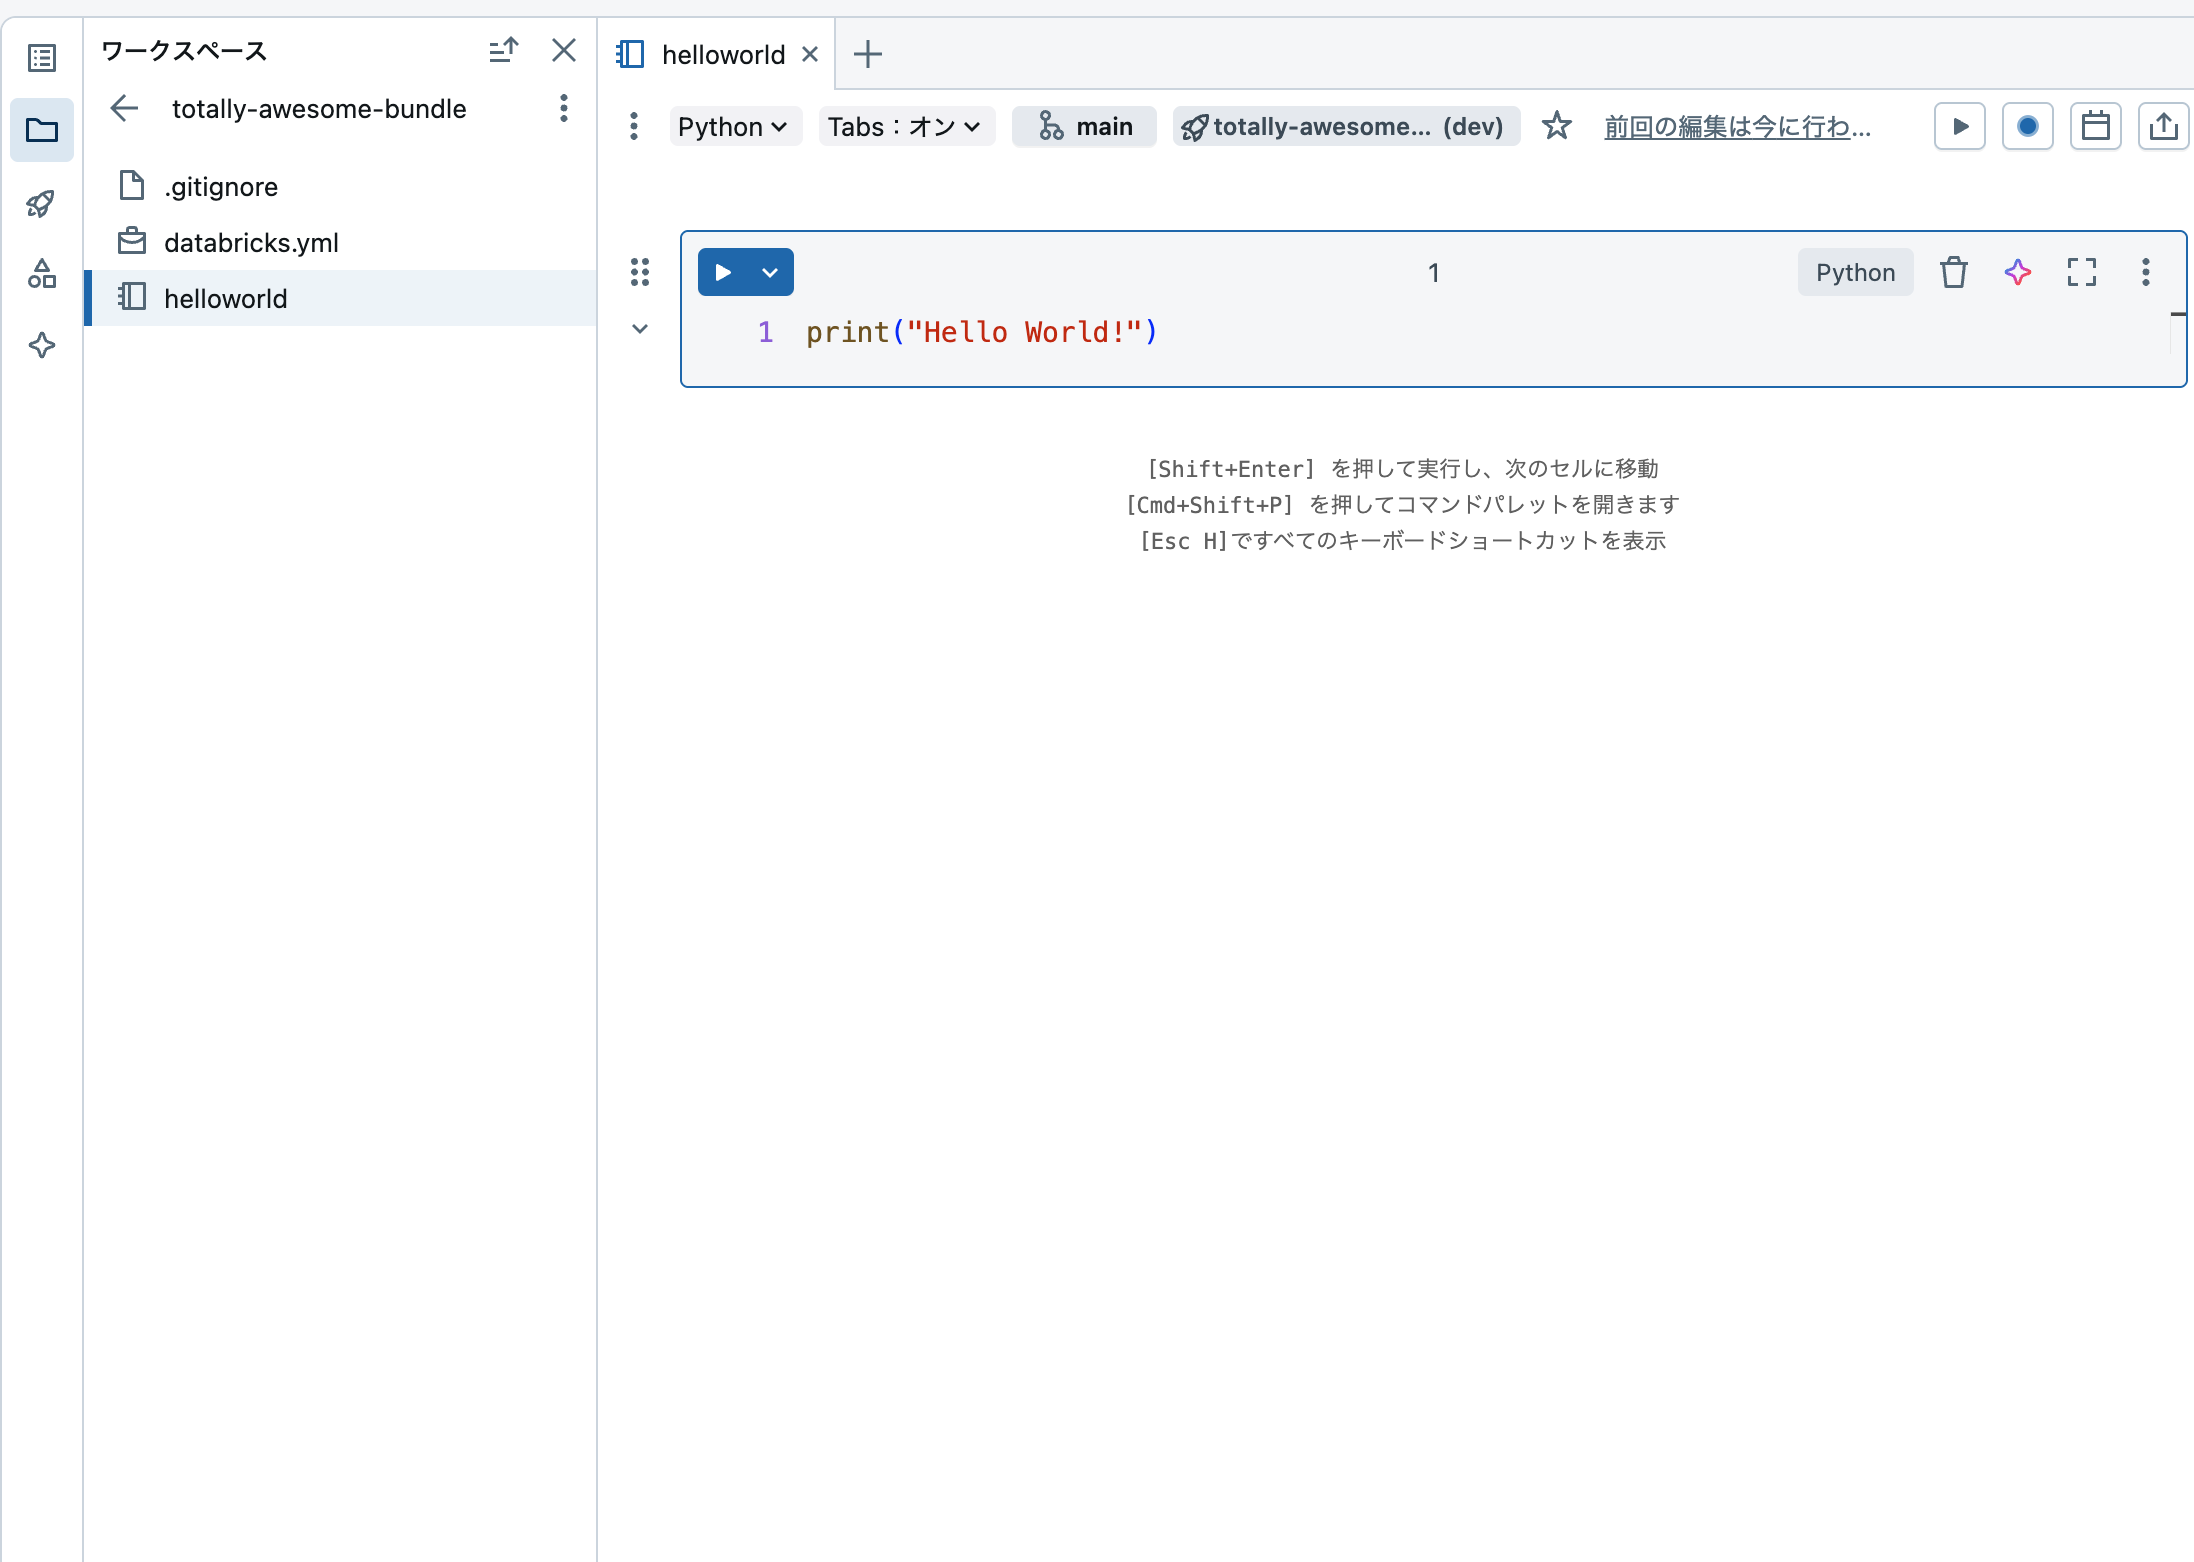Open the table of contents sidebar icon

(42, 58)
